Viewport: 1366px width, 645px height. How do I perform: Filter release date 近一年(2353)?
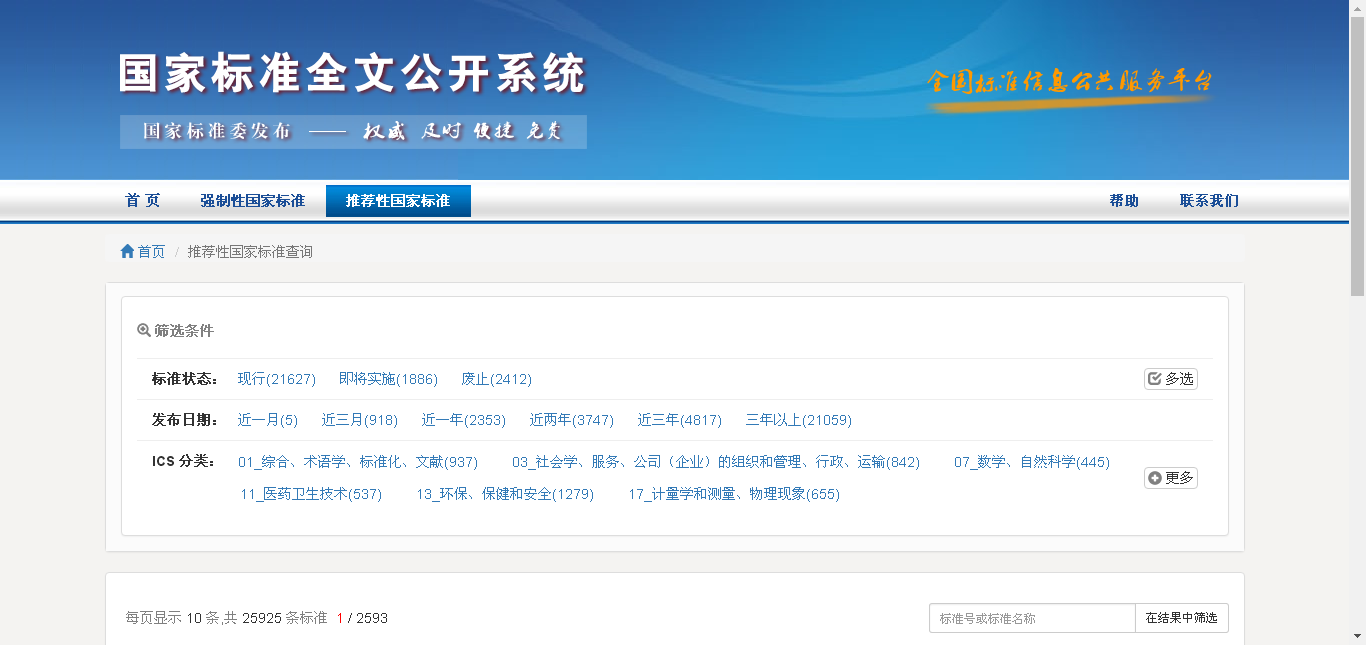464,420
